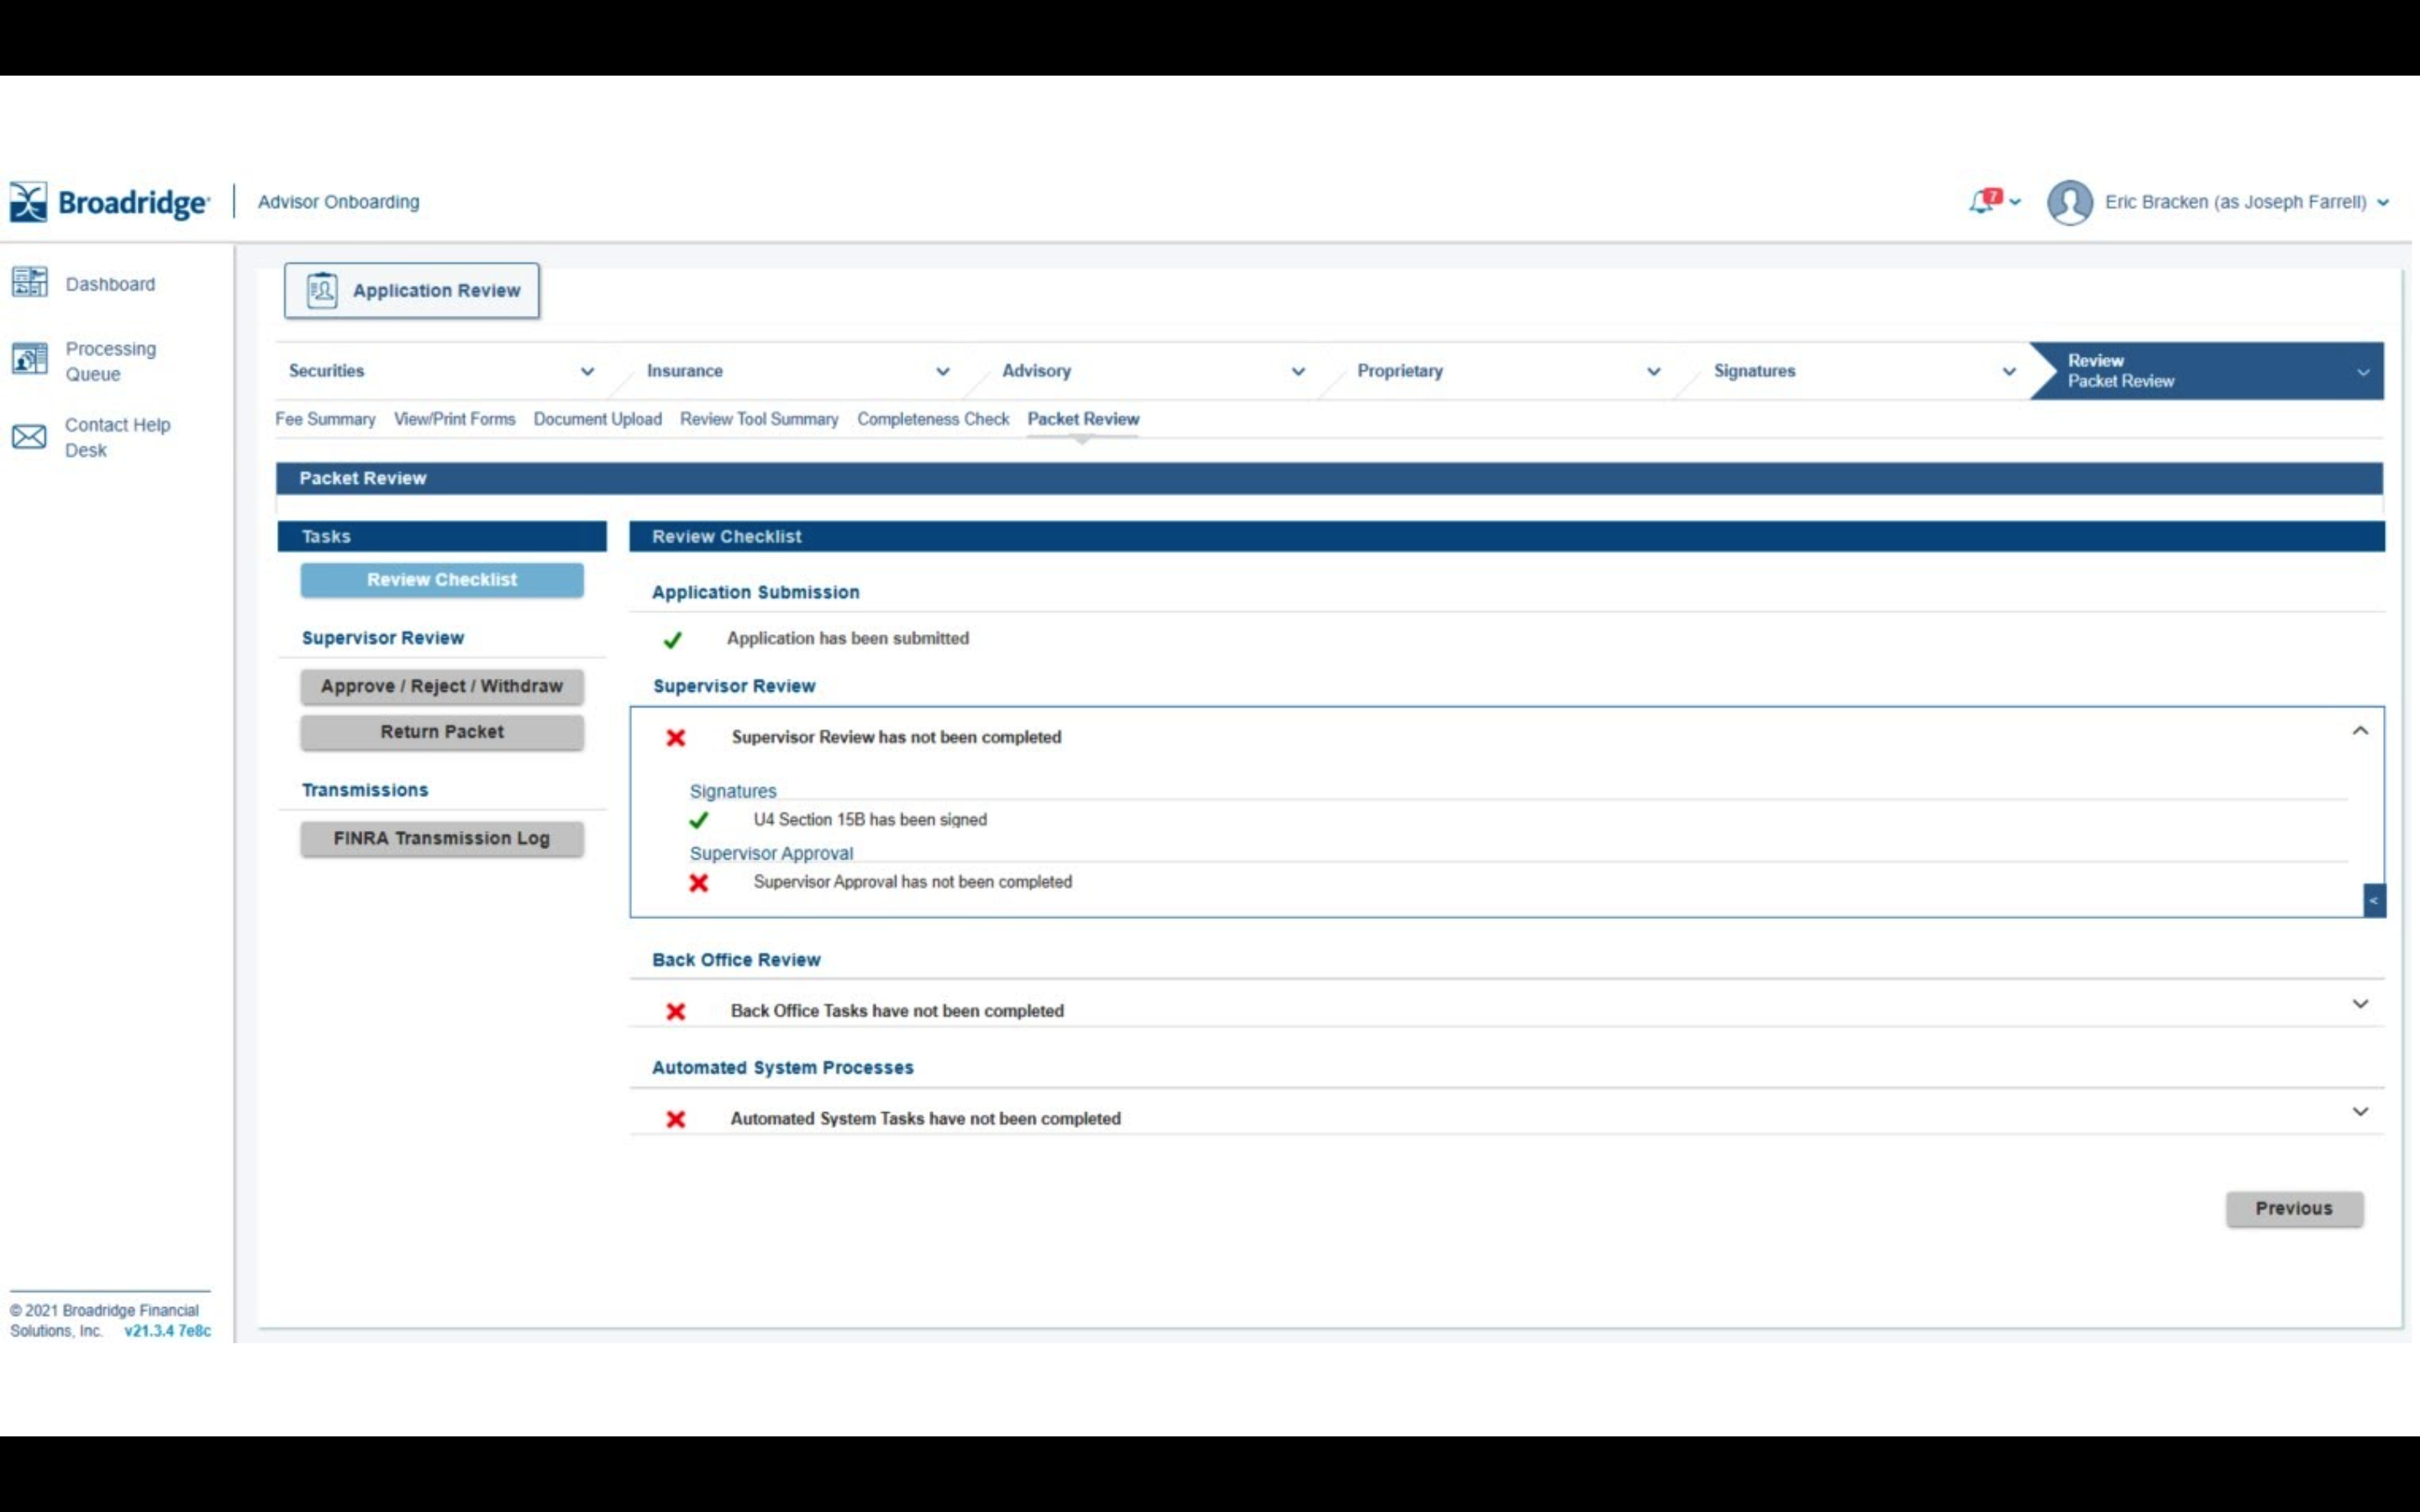2420x1512 pixels.
Task: Open FINRA Transmission Log
Action: (441, 838)
